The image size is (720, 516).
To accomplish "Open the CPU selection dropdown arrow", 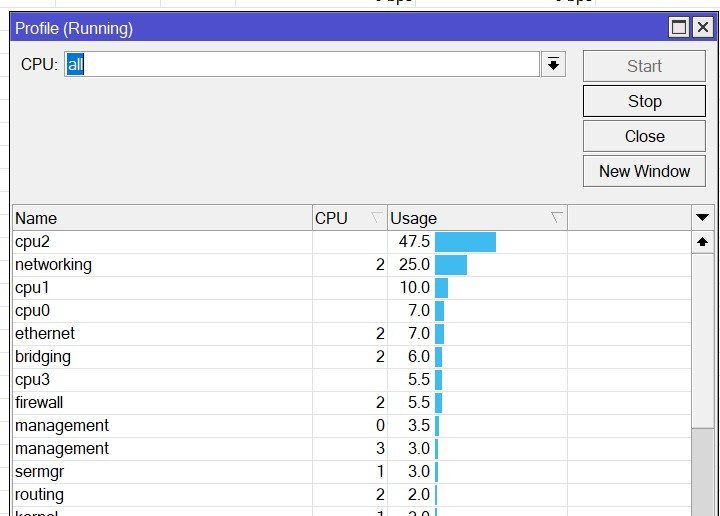I will click(553, 64).
